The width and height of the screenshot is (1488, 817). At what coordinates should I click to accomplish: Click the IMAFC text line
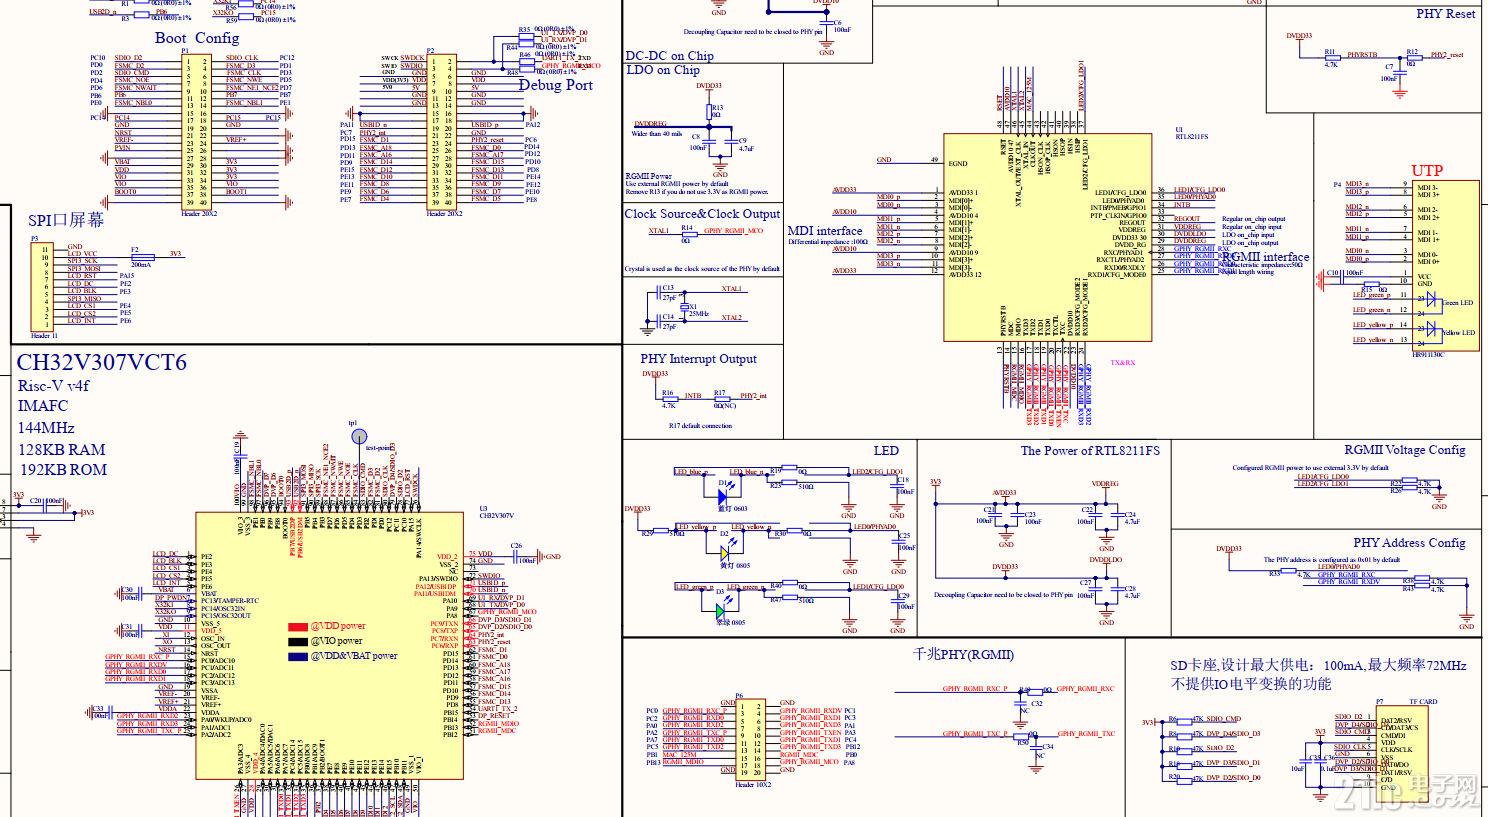click(x=42, y=406)
